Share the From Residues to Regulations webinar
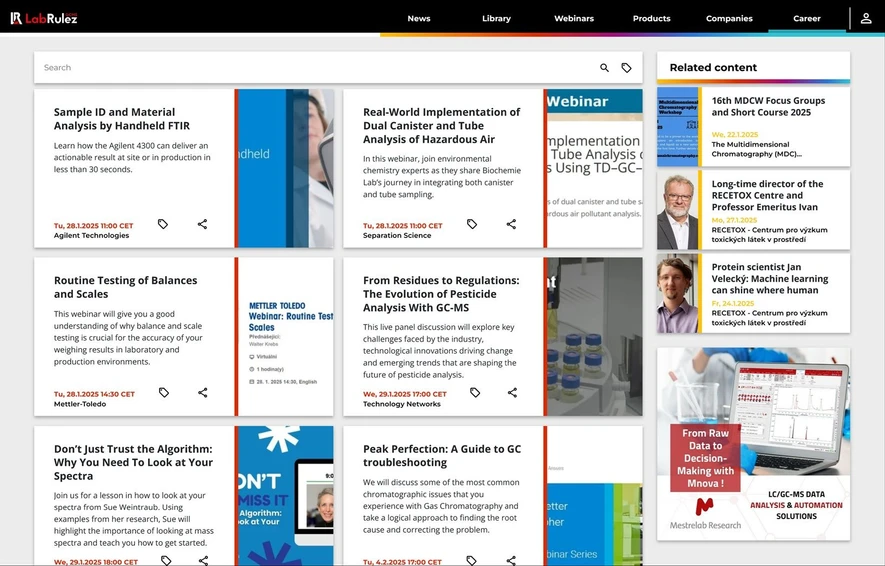 pos(512,392)
